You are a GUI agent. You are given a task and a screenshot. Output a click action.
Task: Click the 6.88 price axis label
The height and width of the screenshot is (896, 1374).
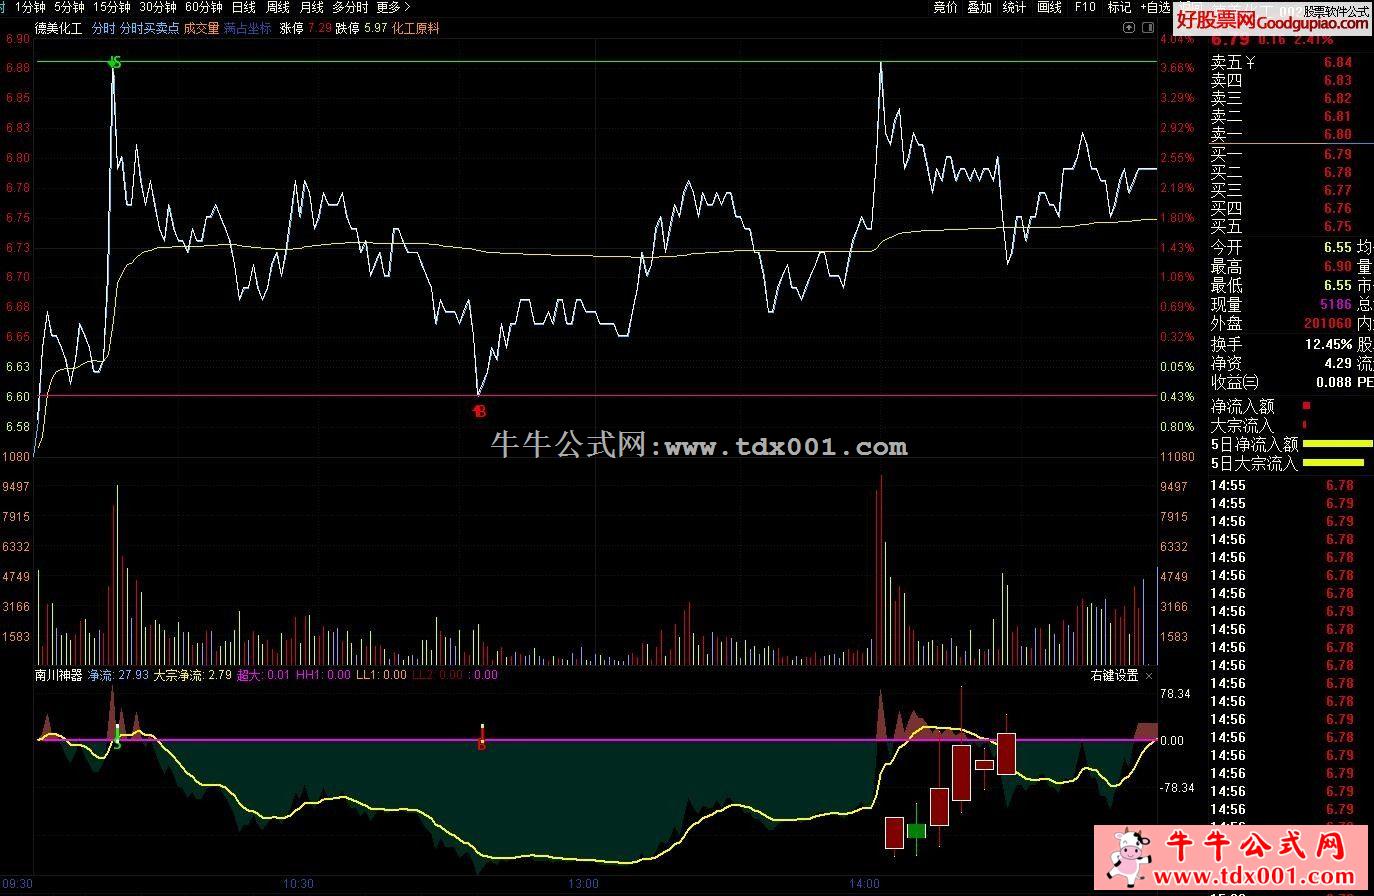[18, 68]
